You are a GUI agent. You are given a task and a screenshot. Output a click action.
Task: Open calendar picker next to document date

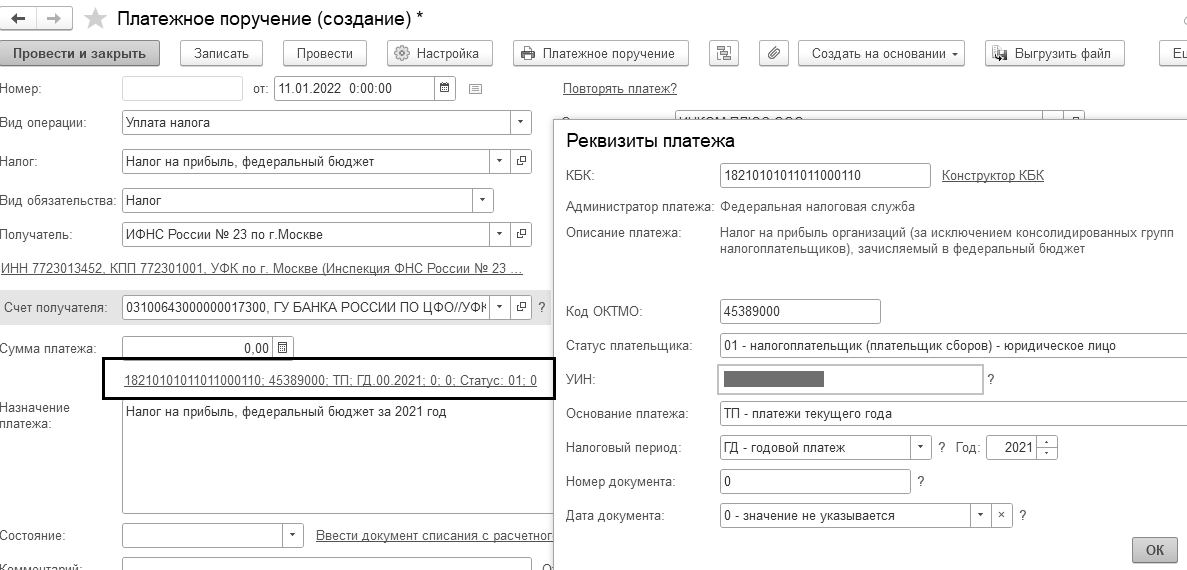pos(445,88)
